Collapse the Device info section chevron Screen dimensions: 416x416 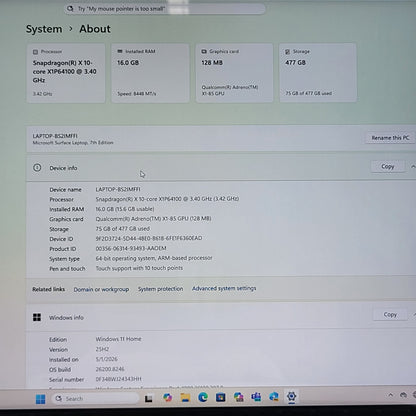click(x=413, y=166)
